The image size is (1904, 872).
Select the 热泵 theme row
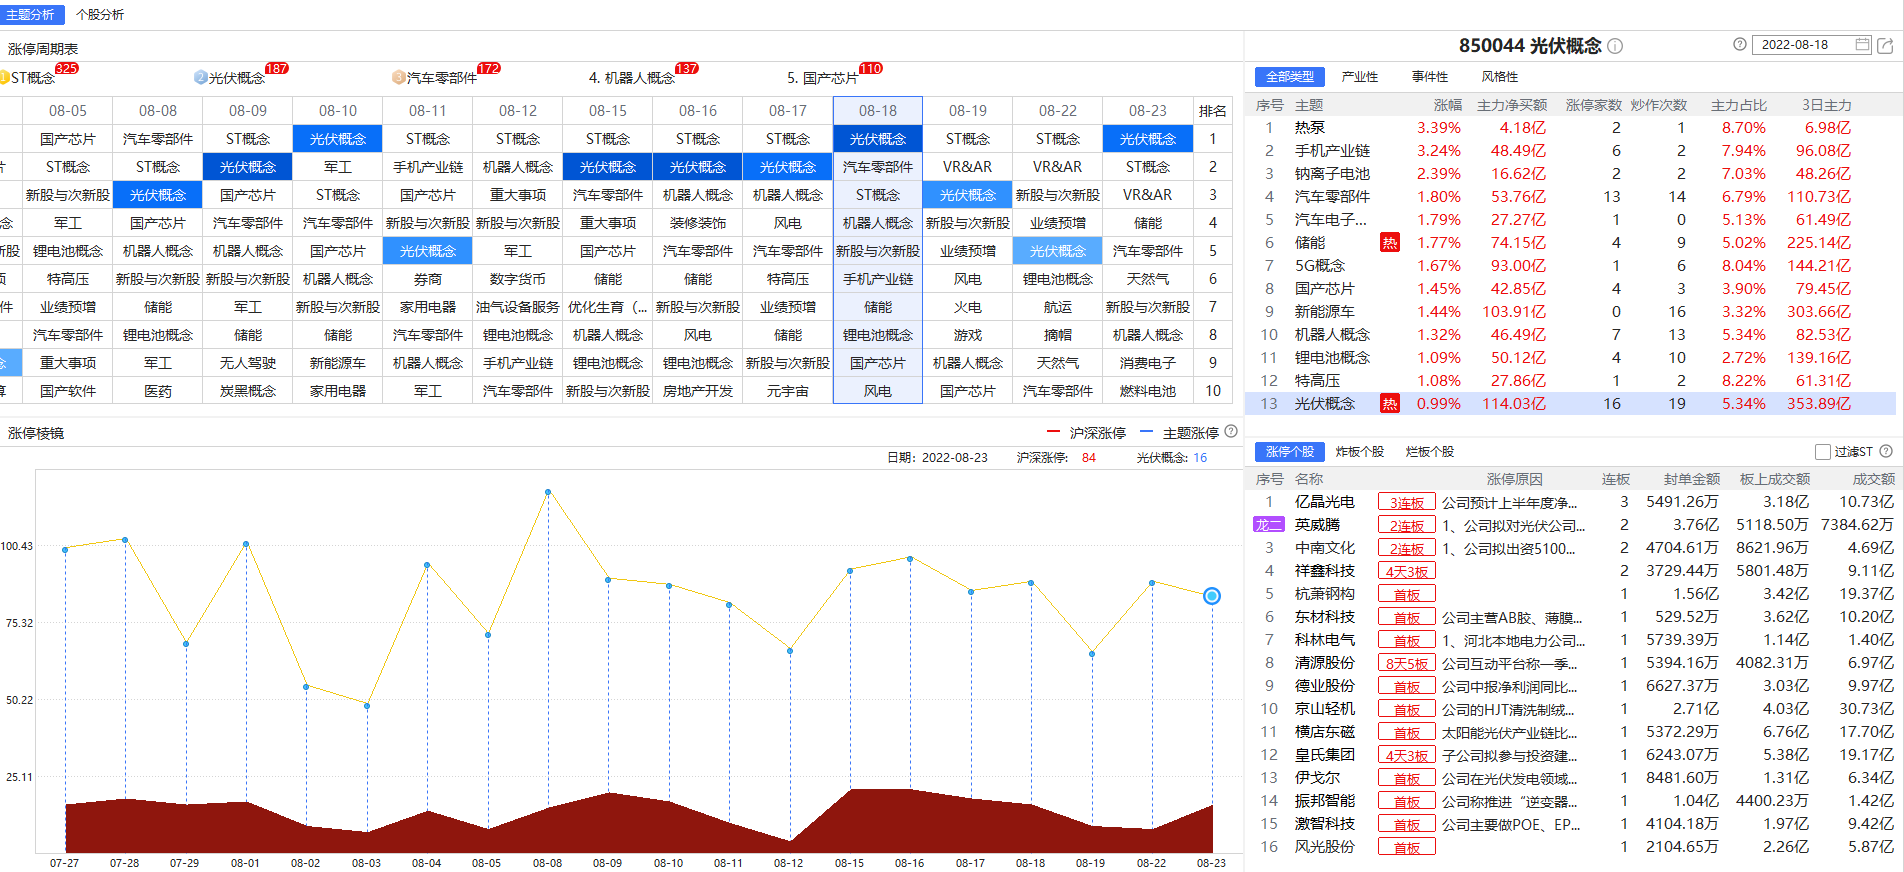pyautogui.click(x=1570, y=128)
